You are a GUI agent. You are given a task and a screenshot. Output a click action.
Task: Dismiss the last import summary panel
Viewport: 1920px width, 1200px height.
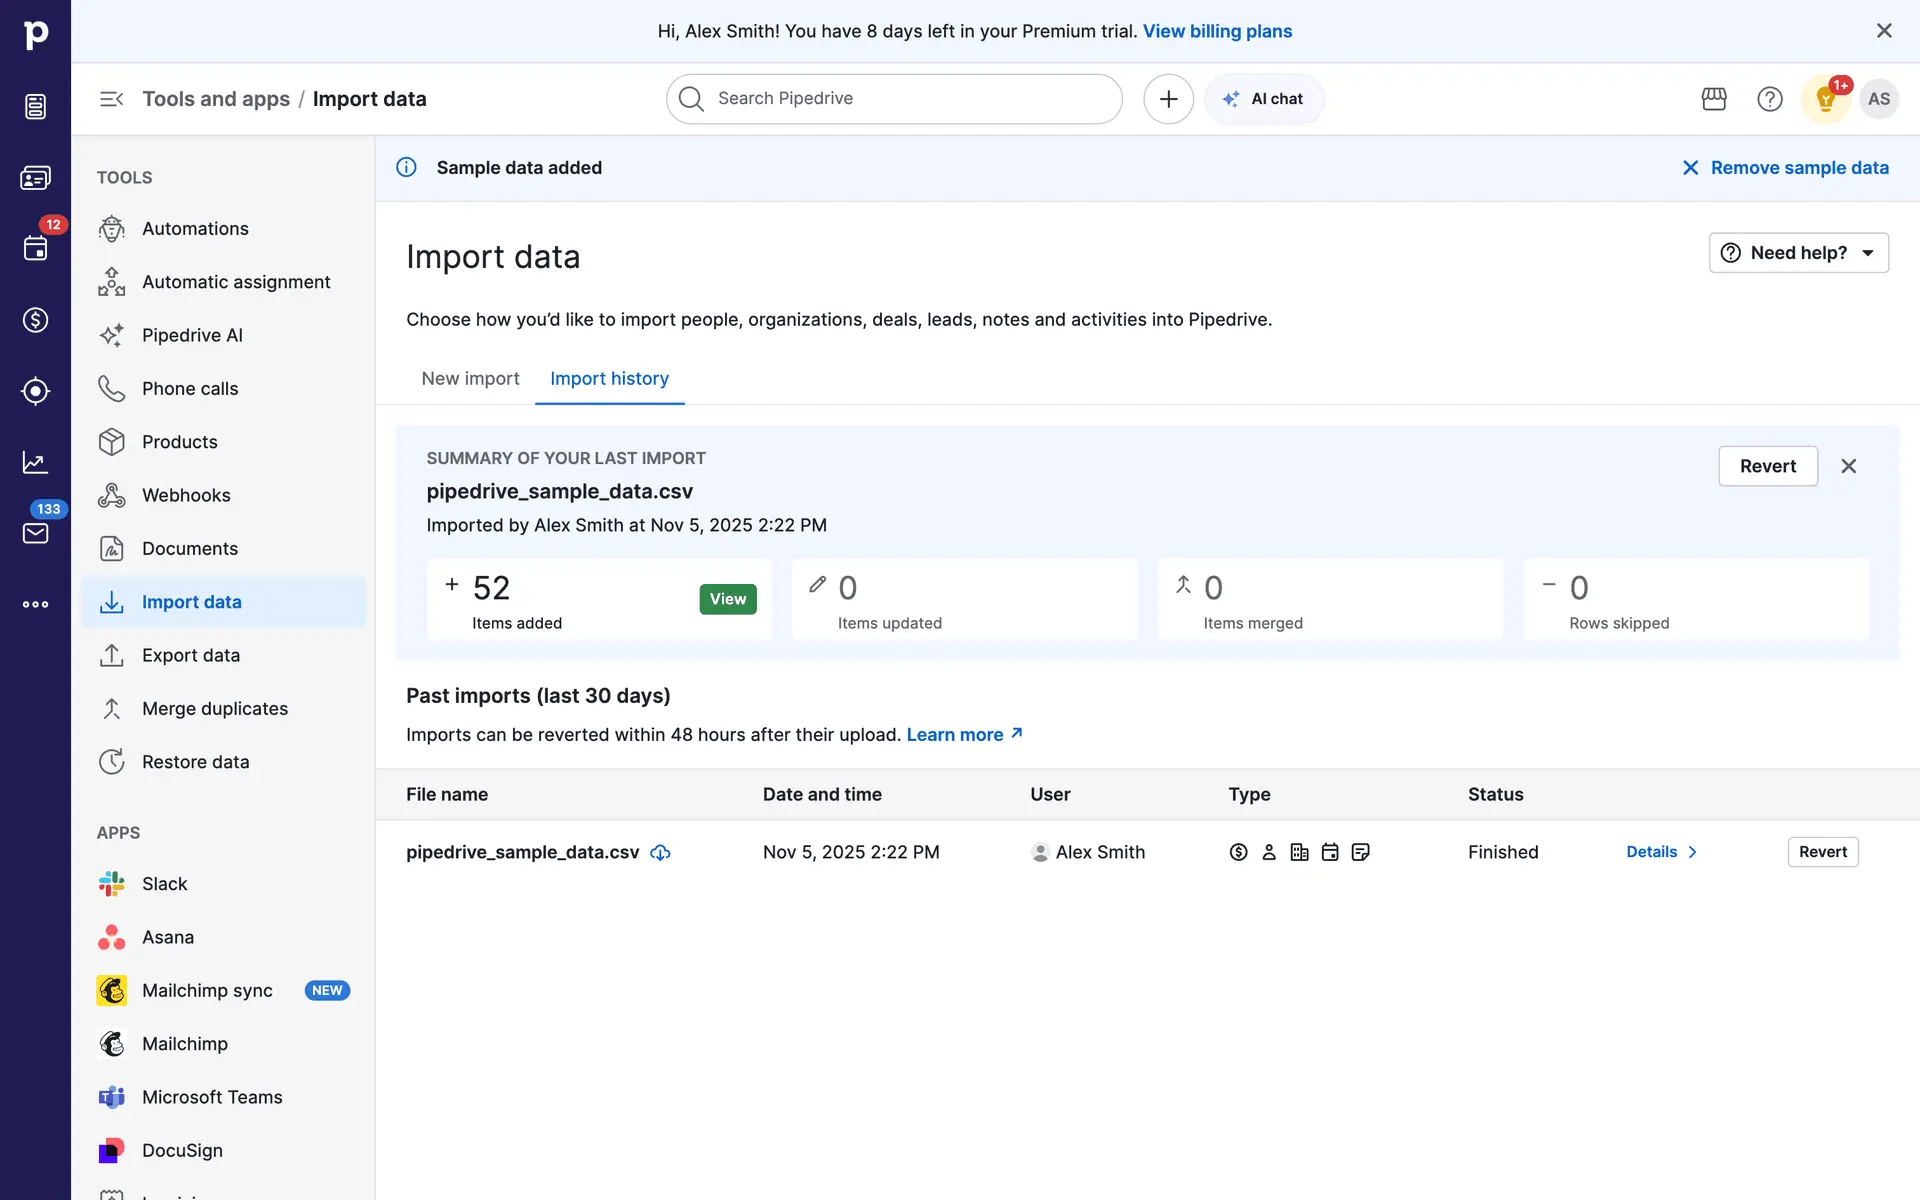tap(1848, 466)
